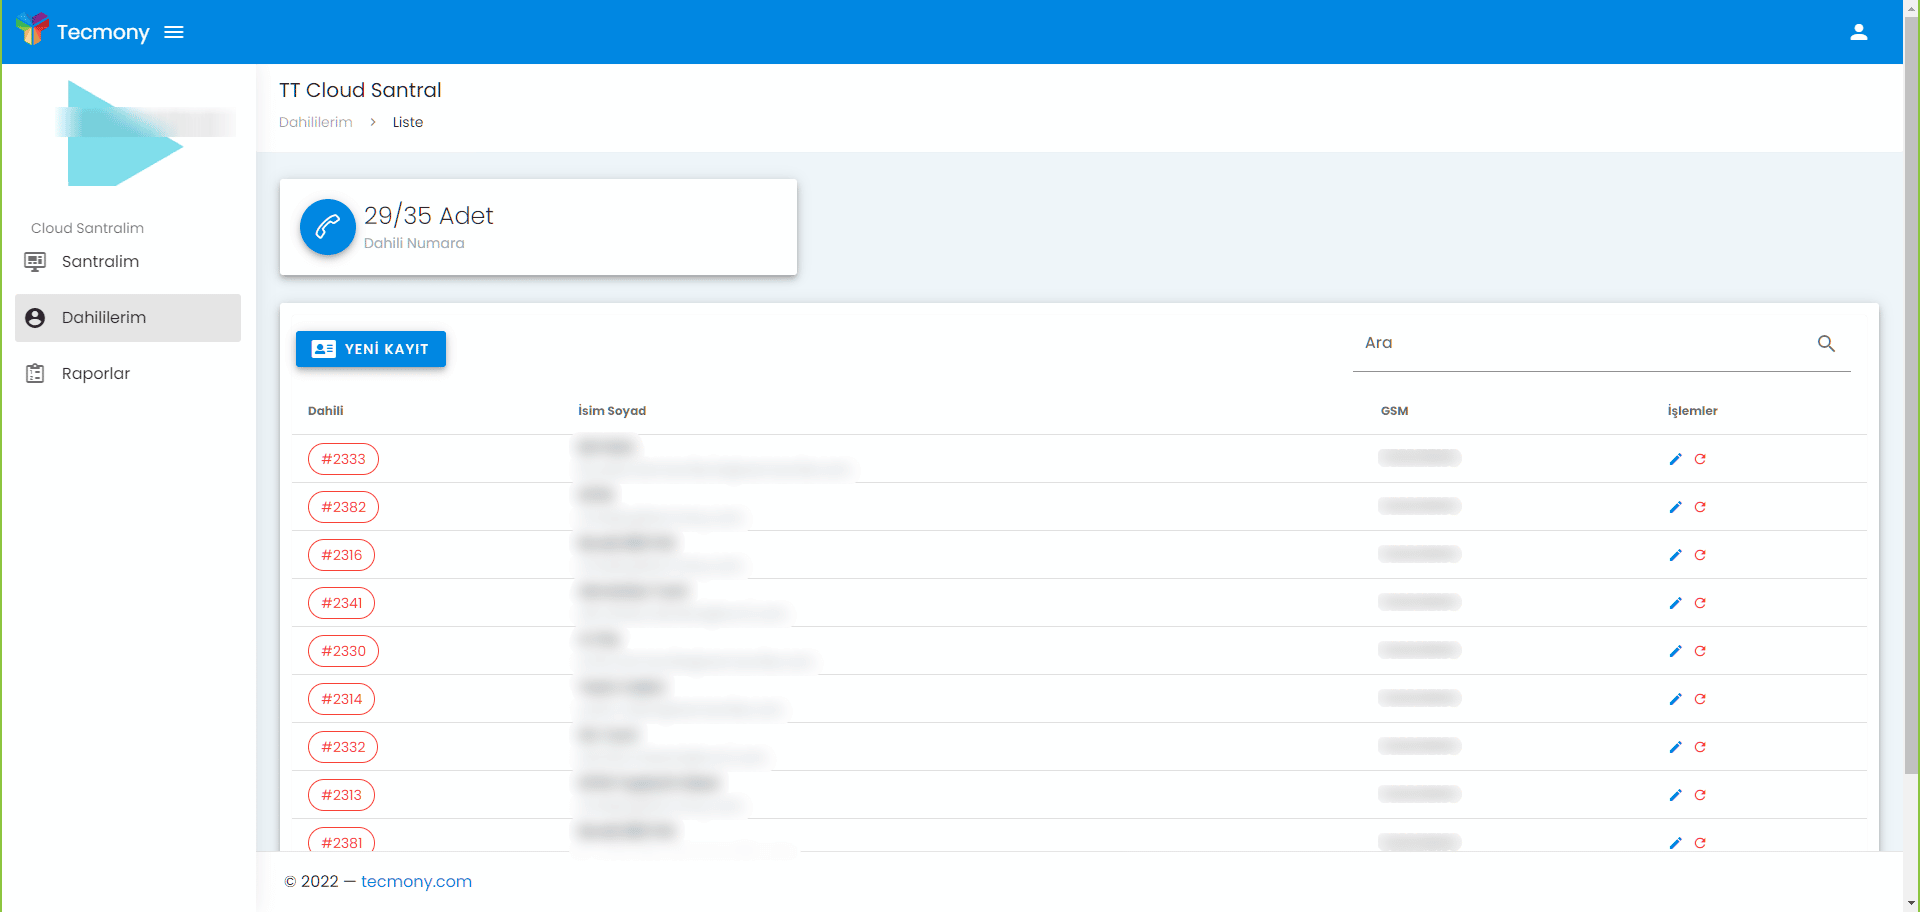1920x912 pixels.
Task: Edit extension #2330 via pencil icon
Action: point(1675,651)
